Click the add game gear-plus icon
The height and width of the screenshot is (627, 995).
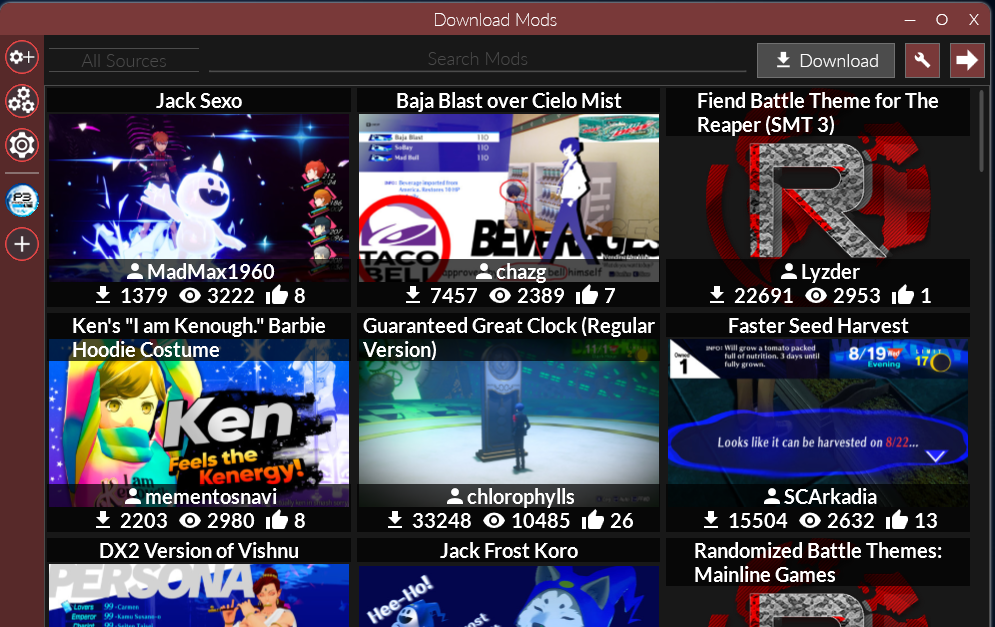point(22,57)
